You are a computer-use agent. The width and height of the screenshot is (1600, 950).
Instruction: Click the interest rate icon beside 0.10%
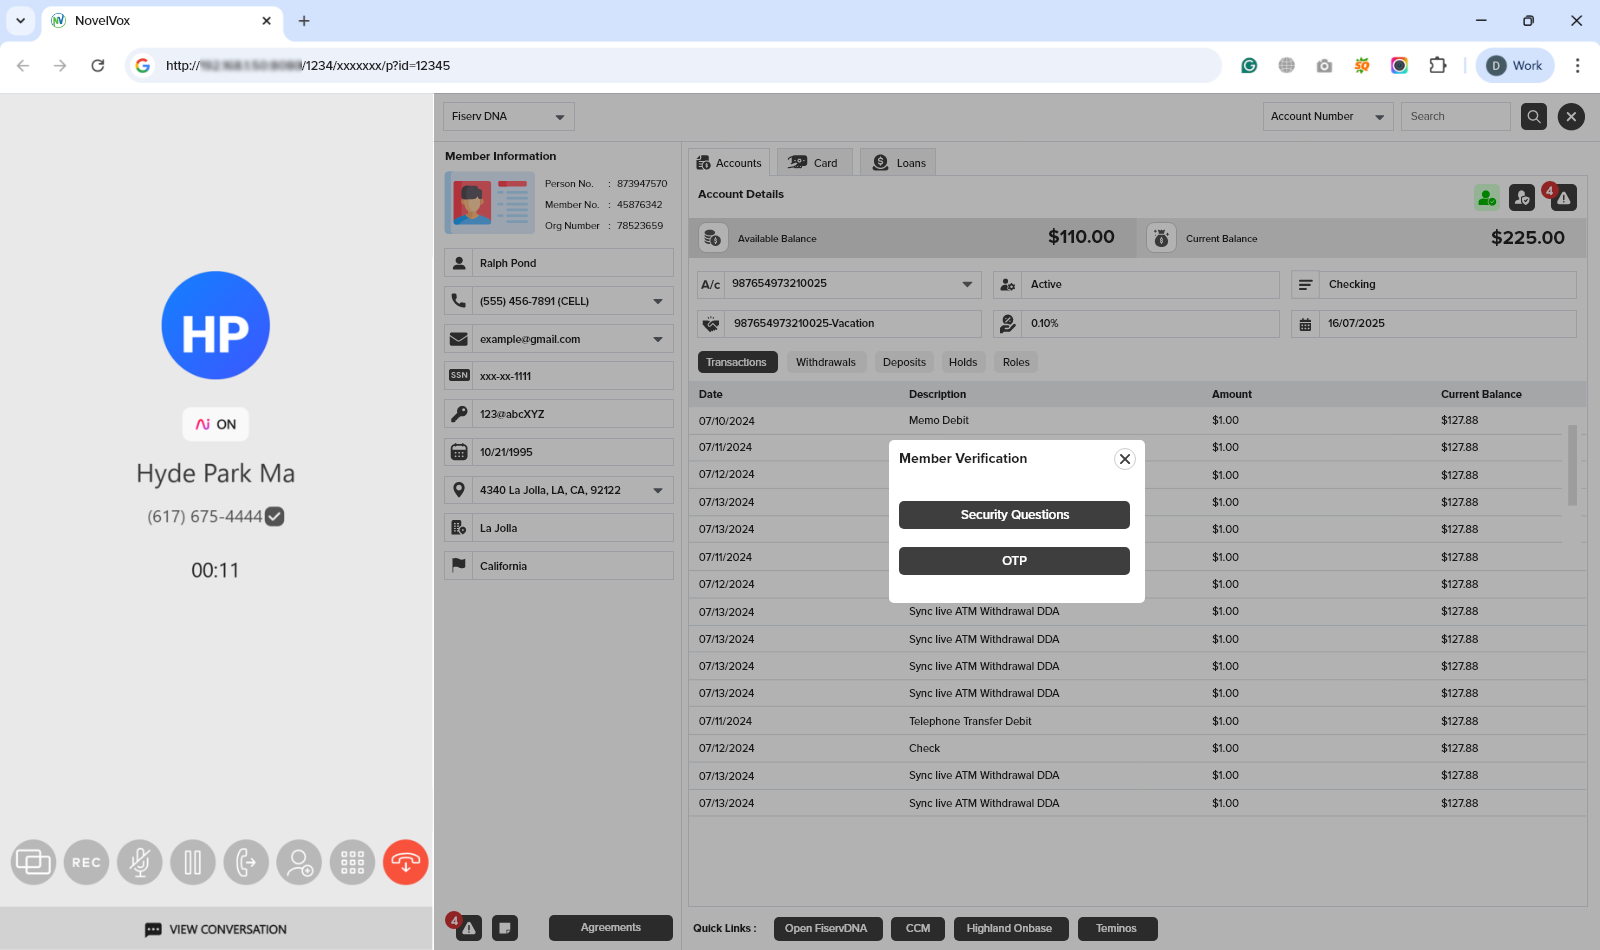click(1007, 323)
